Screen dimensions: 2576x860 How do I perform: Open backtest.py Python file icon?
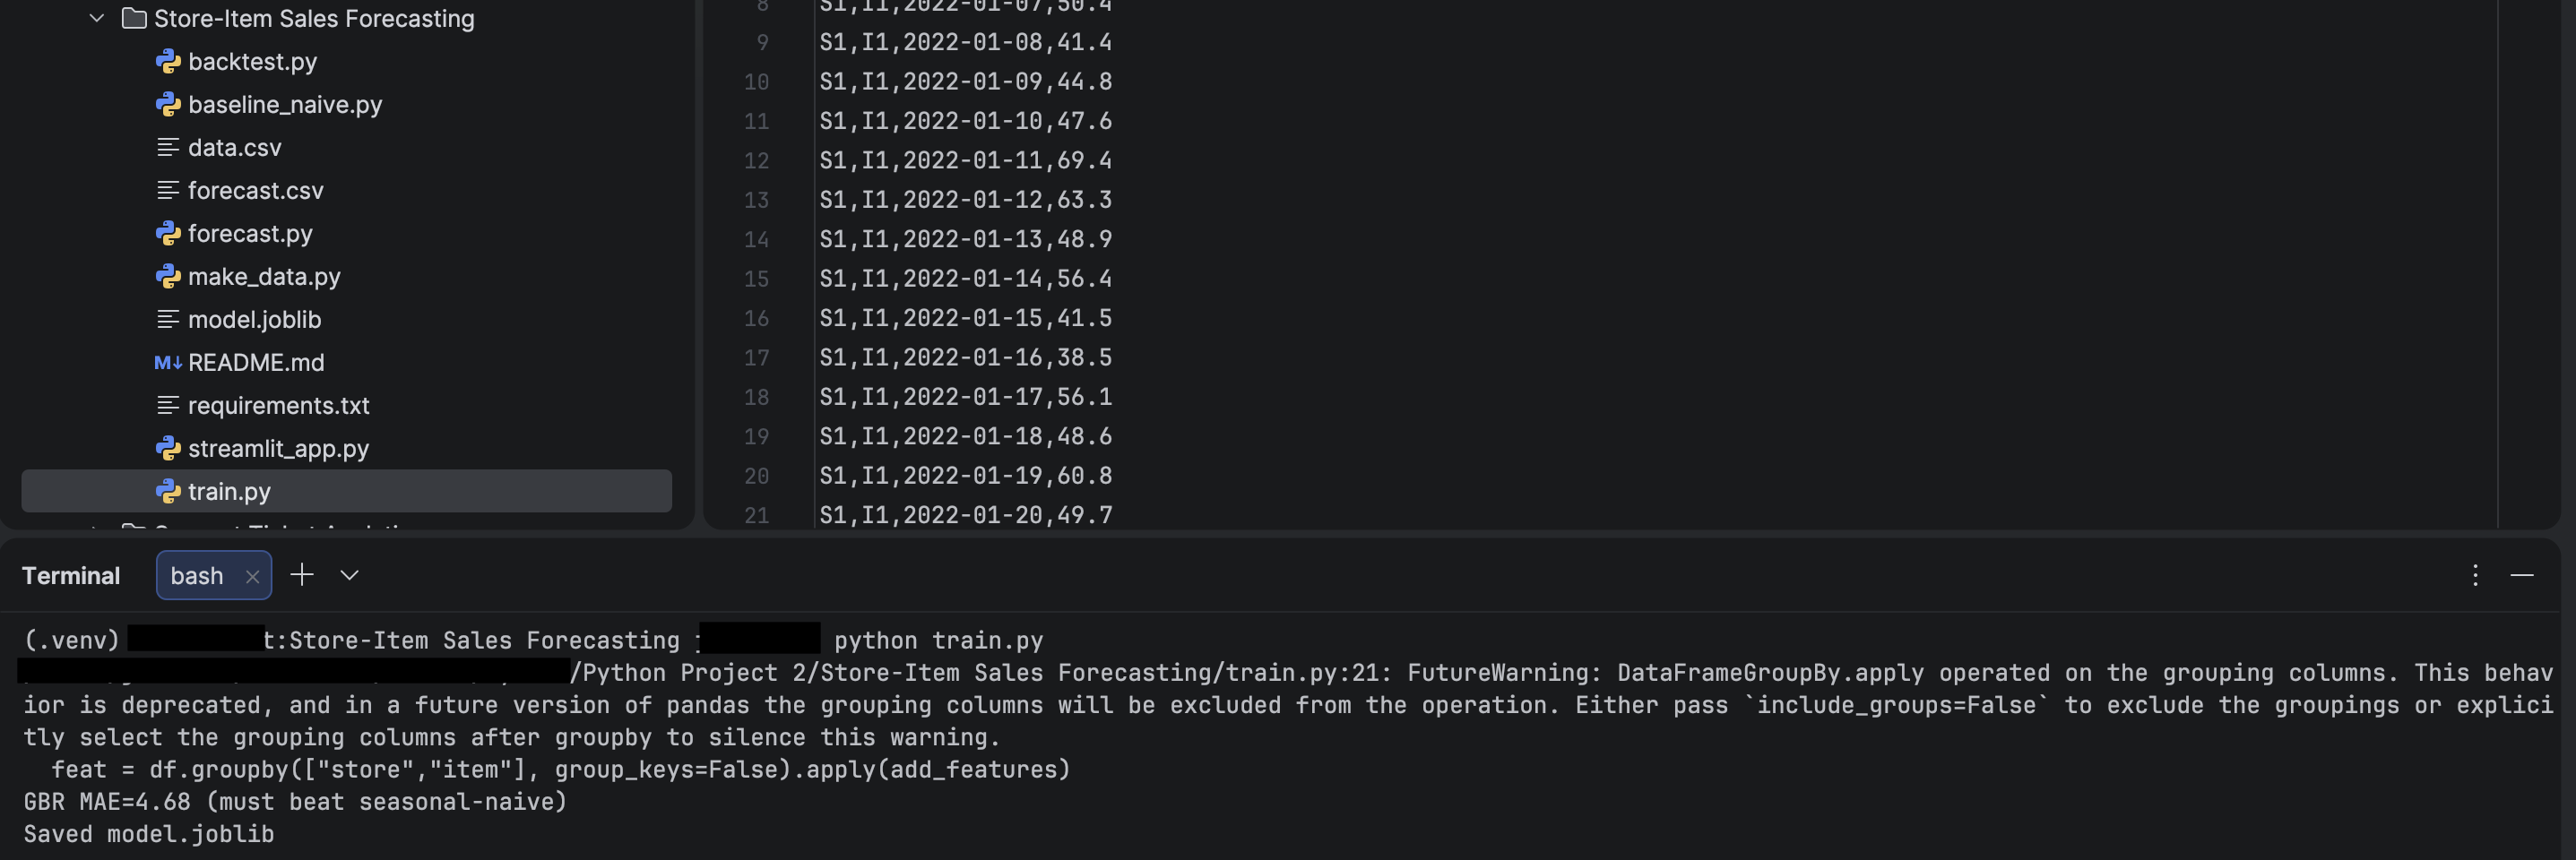[x=168, y=62]
